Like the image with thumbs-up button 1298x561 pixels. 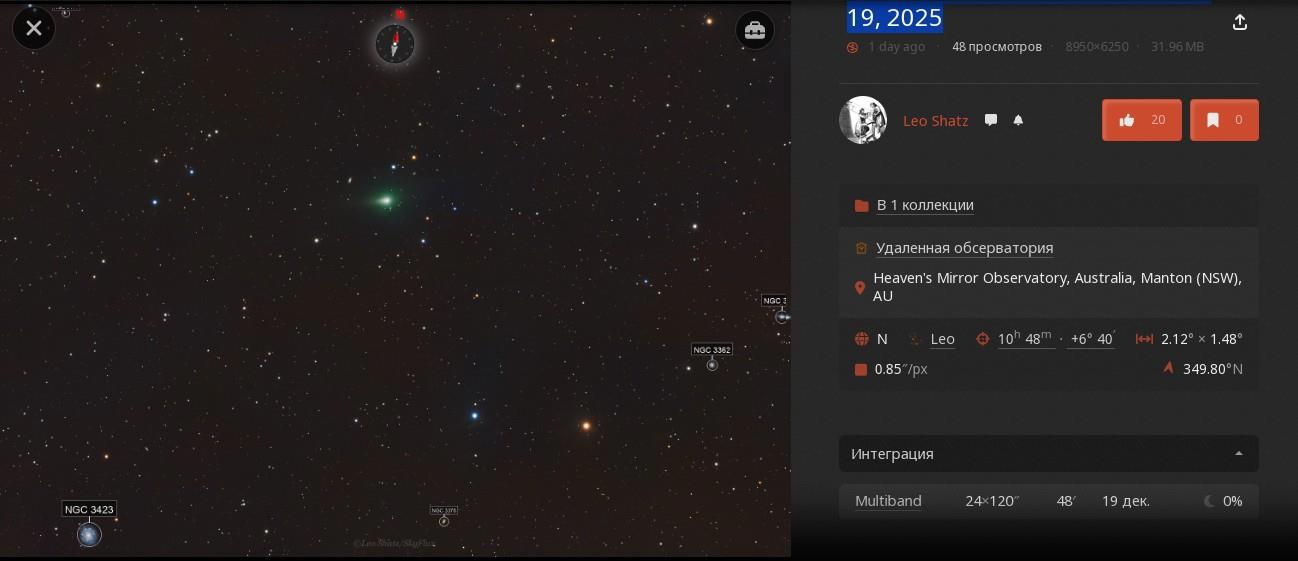pyautogui.click(x=1142, y=120)
